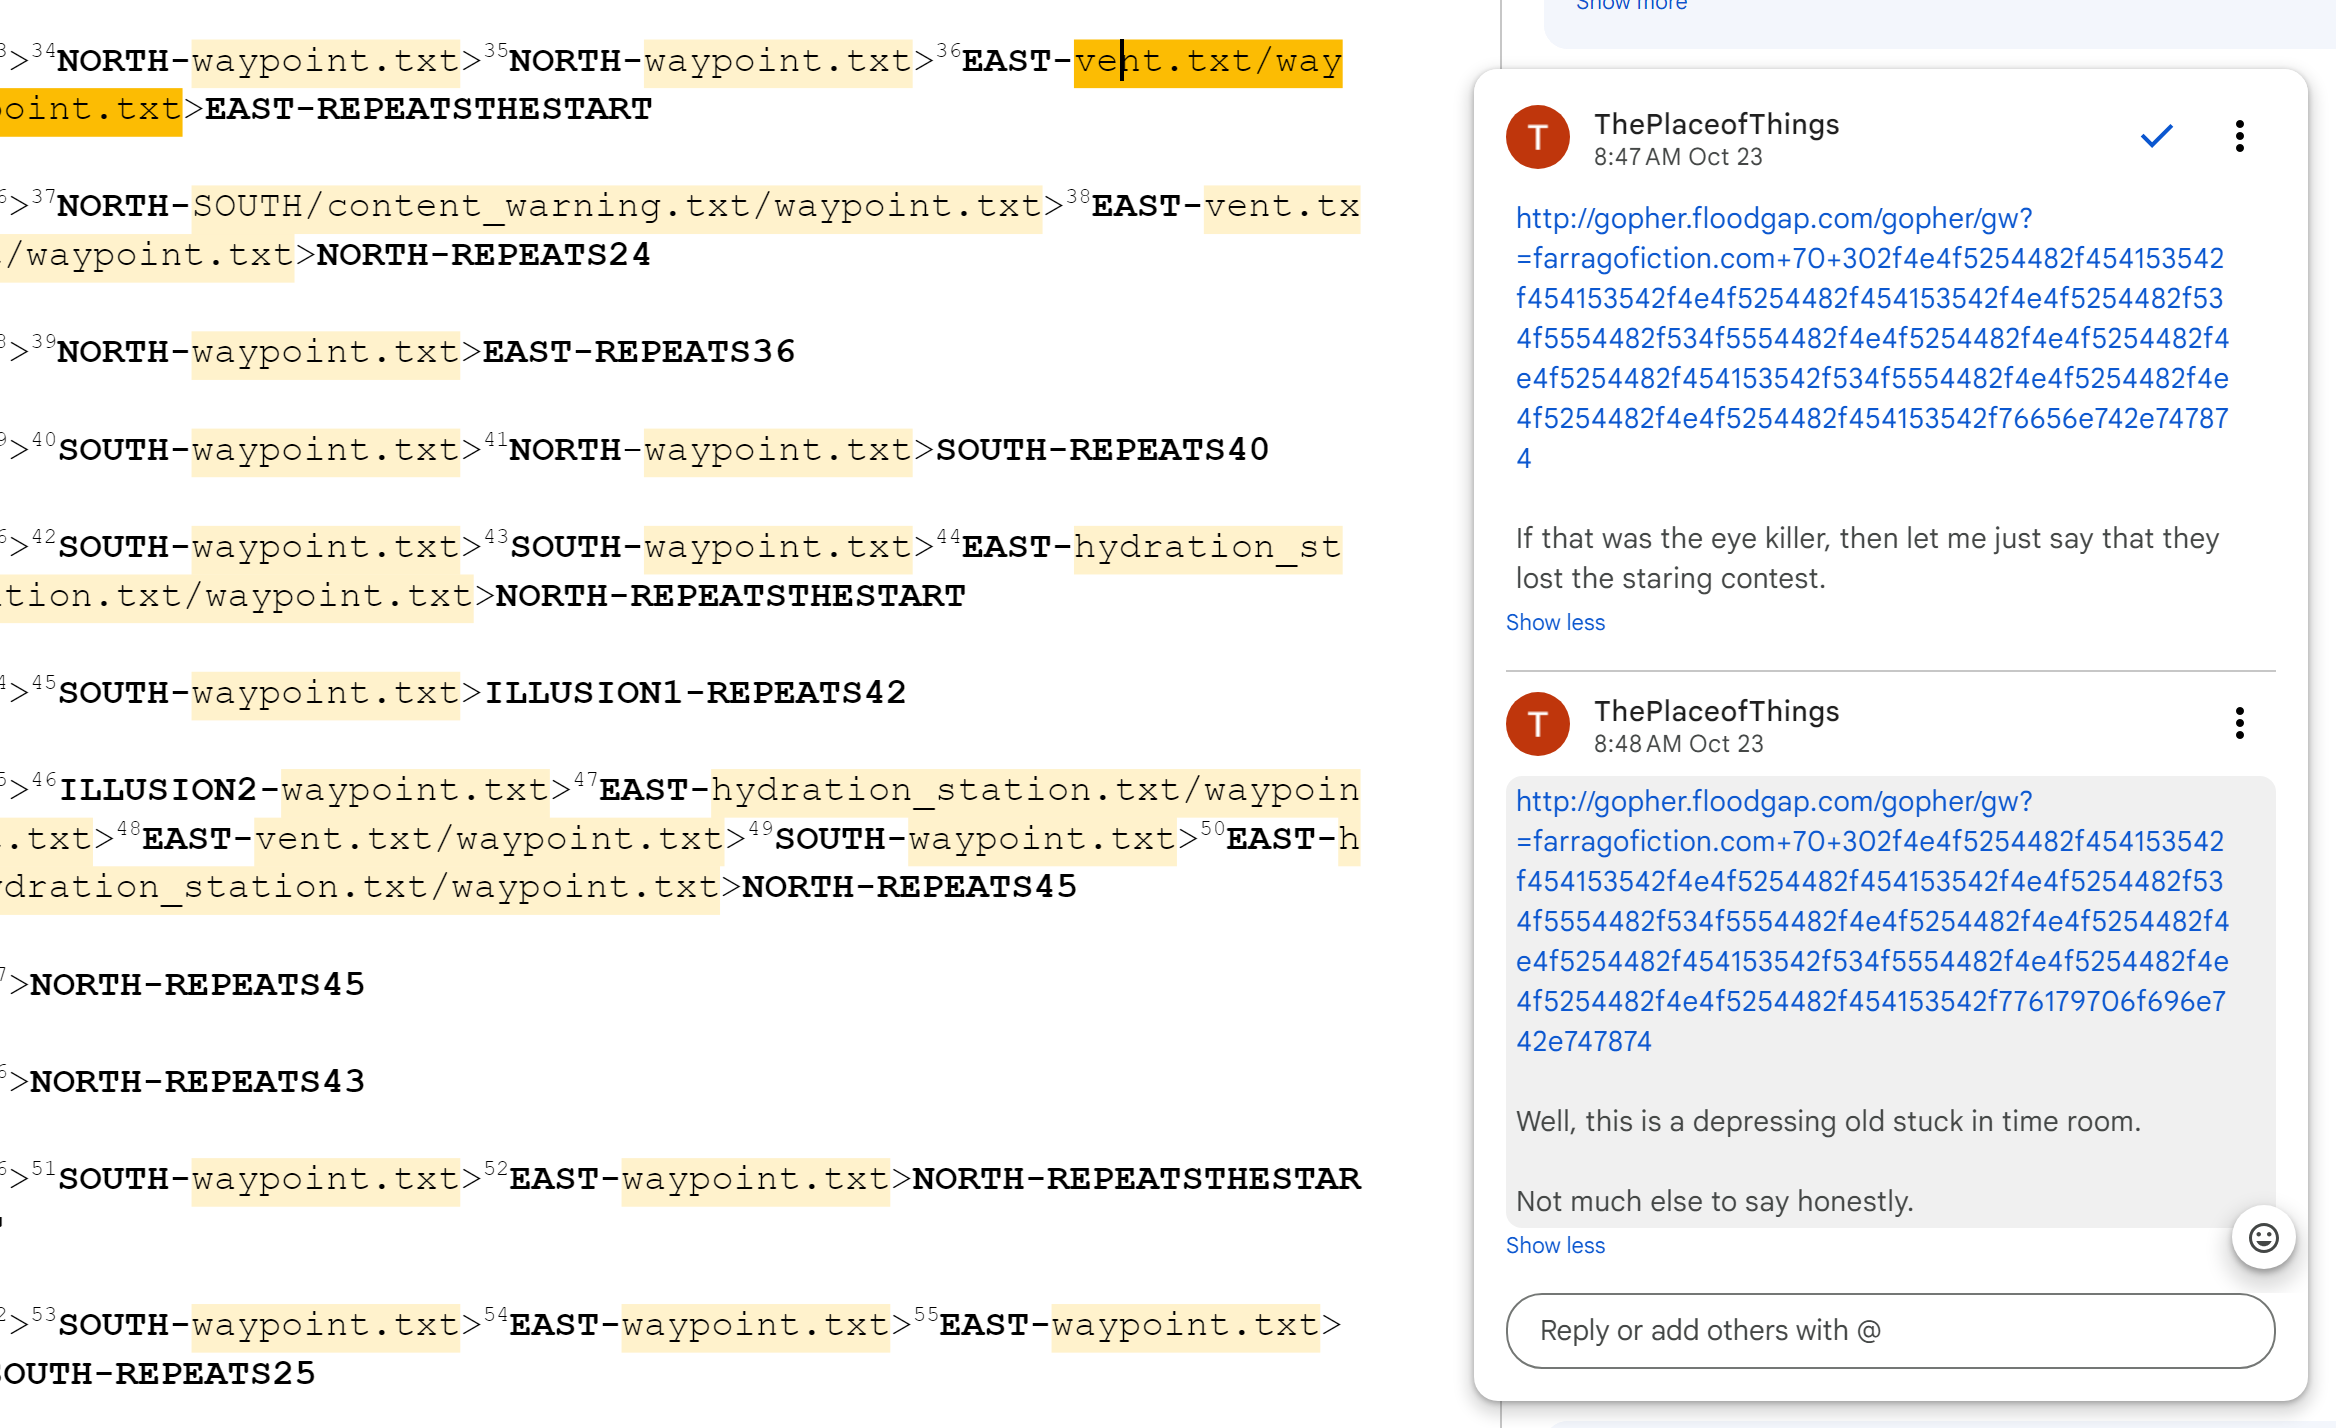The height and width of the screenshot is (1428, 2336).
Task: Collapse the first comment with Show less
Action: (1555, 623)
